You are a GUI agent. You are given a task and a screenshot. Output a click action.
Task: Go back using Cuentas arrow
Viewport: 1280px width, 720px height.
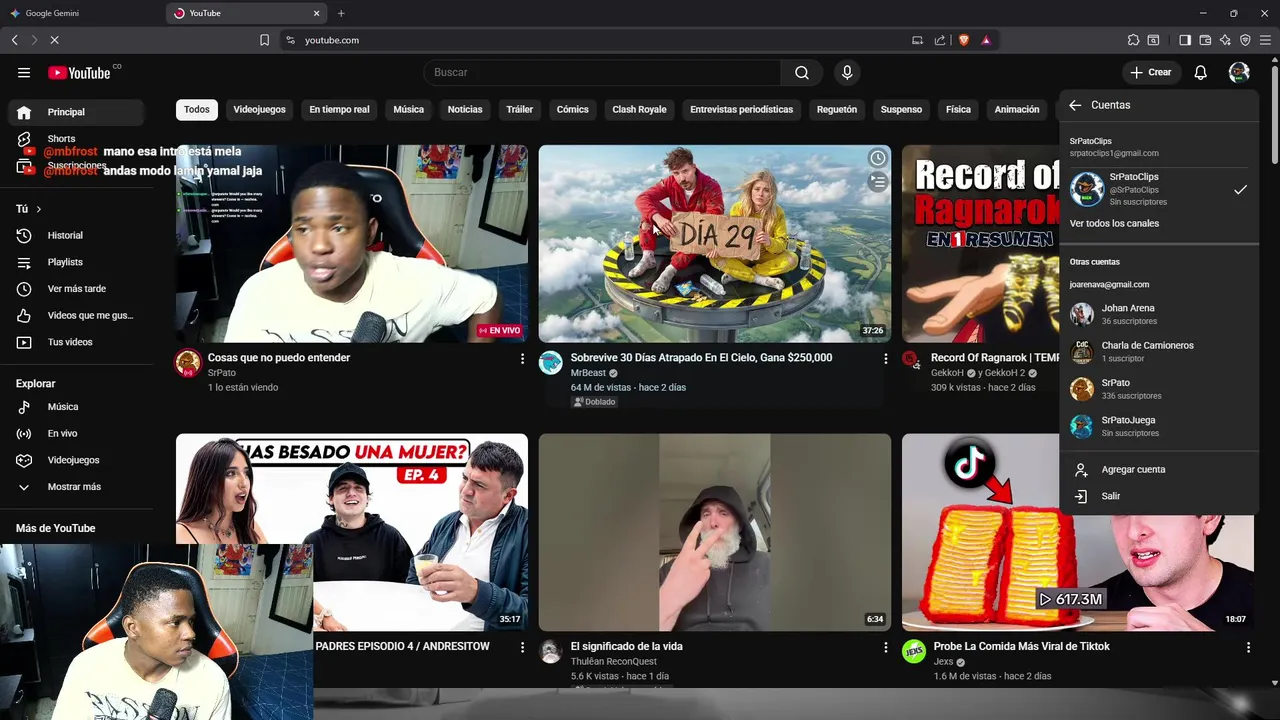(x=1075, y=105)
